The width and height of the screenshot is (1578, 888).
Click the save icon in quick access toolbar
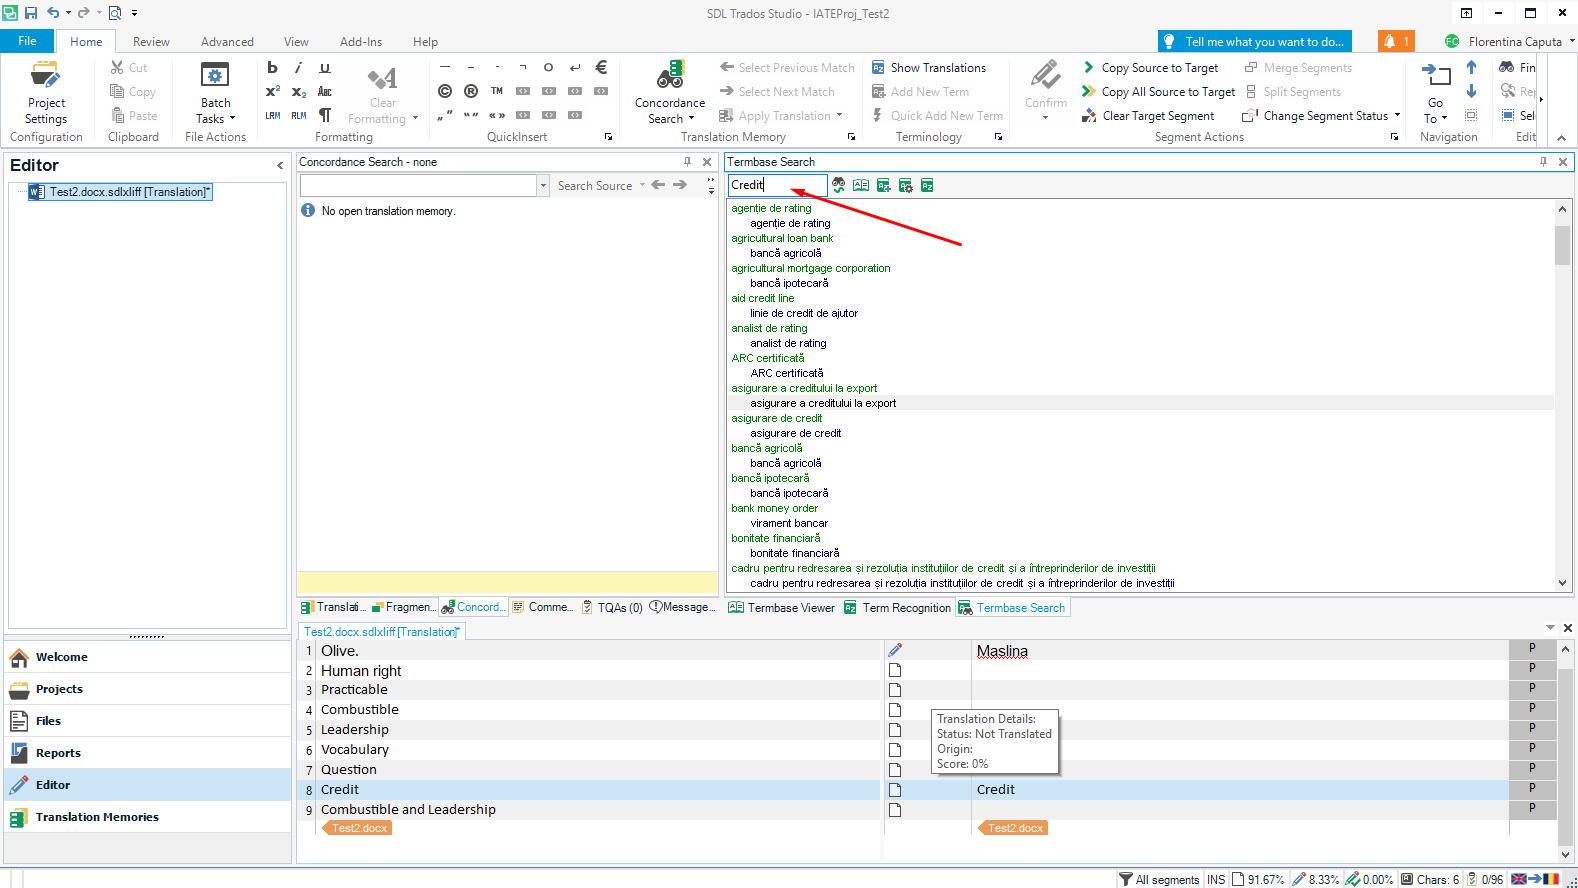31,13
